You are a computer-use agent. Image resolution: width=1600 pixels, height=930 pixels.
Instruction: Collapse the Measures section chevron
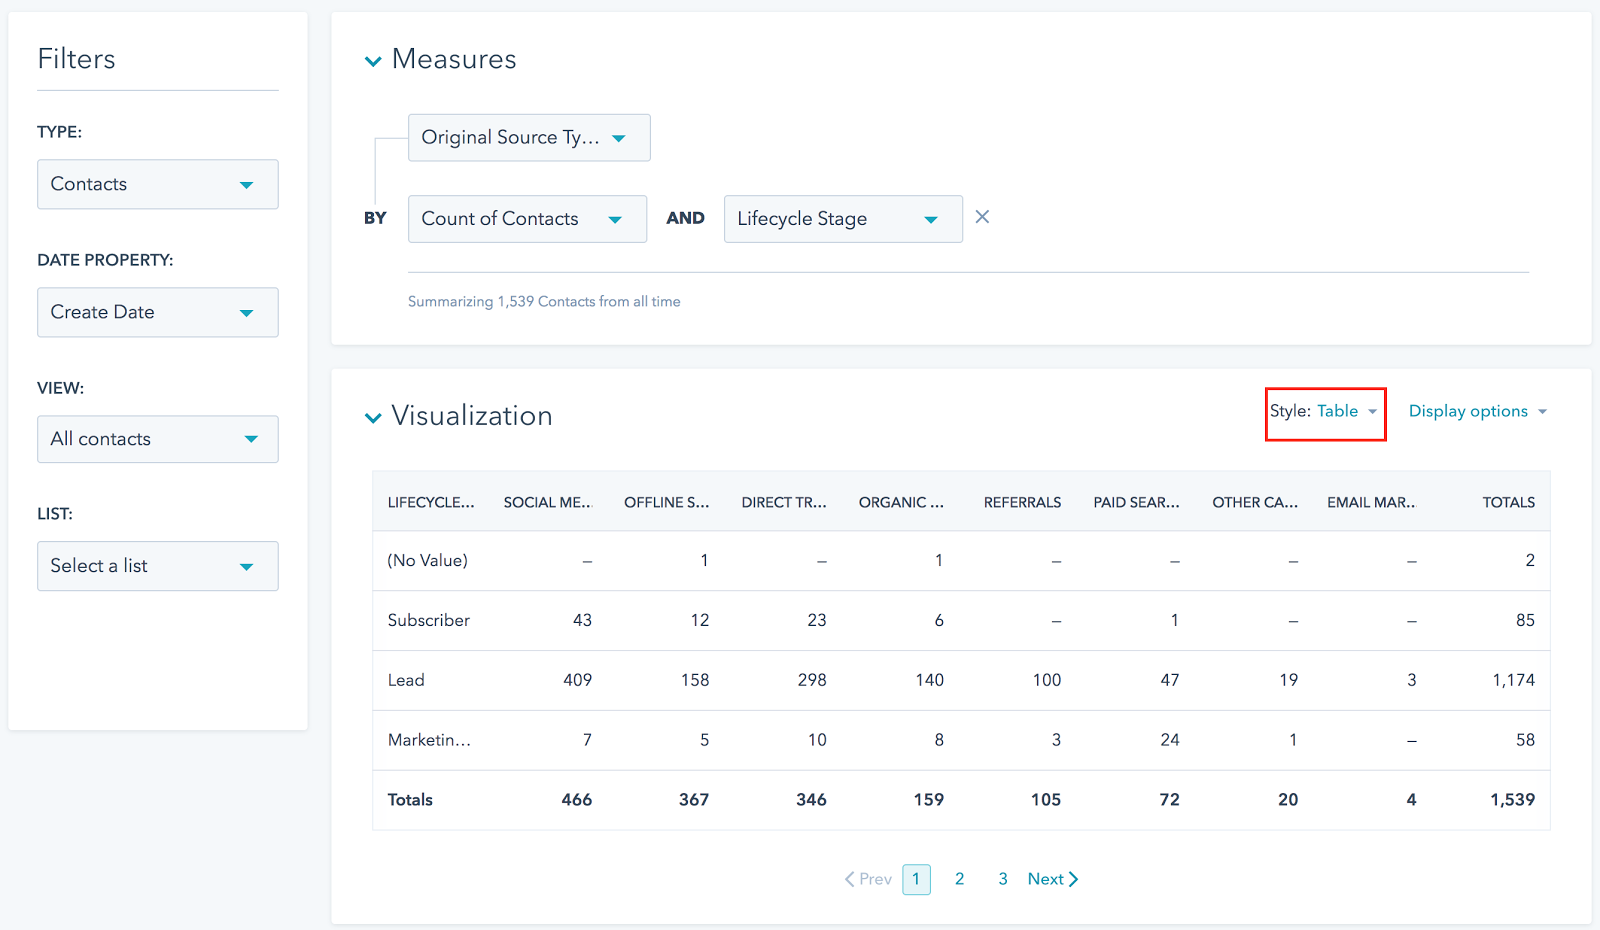(373, 60)
